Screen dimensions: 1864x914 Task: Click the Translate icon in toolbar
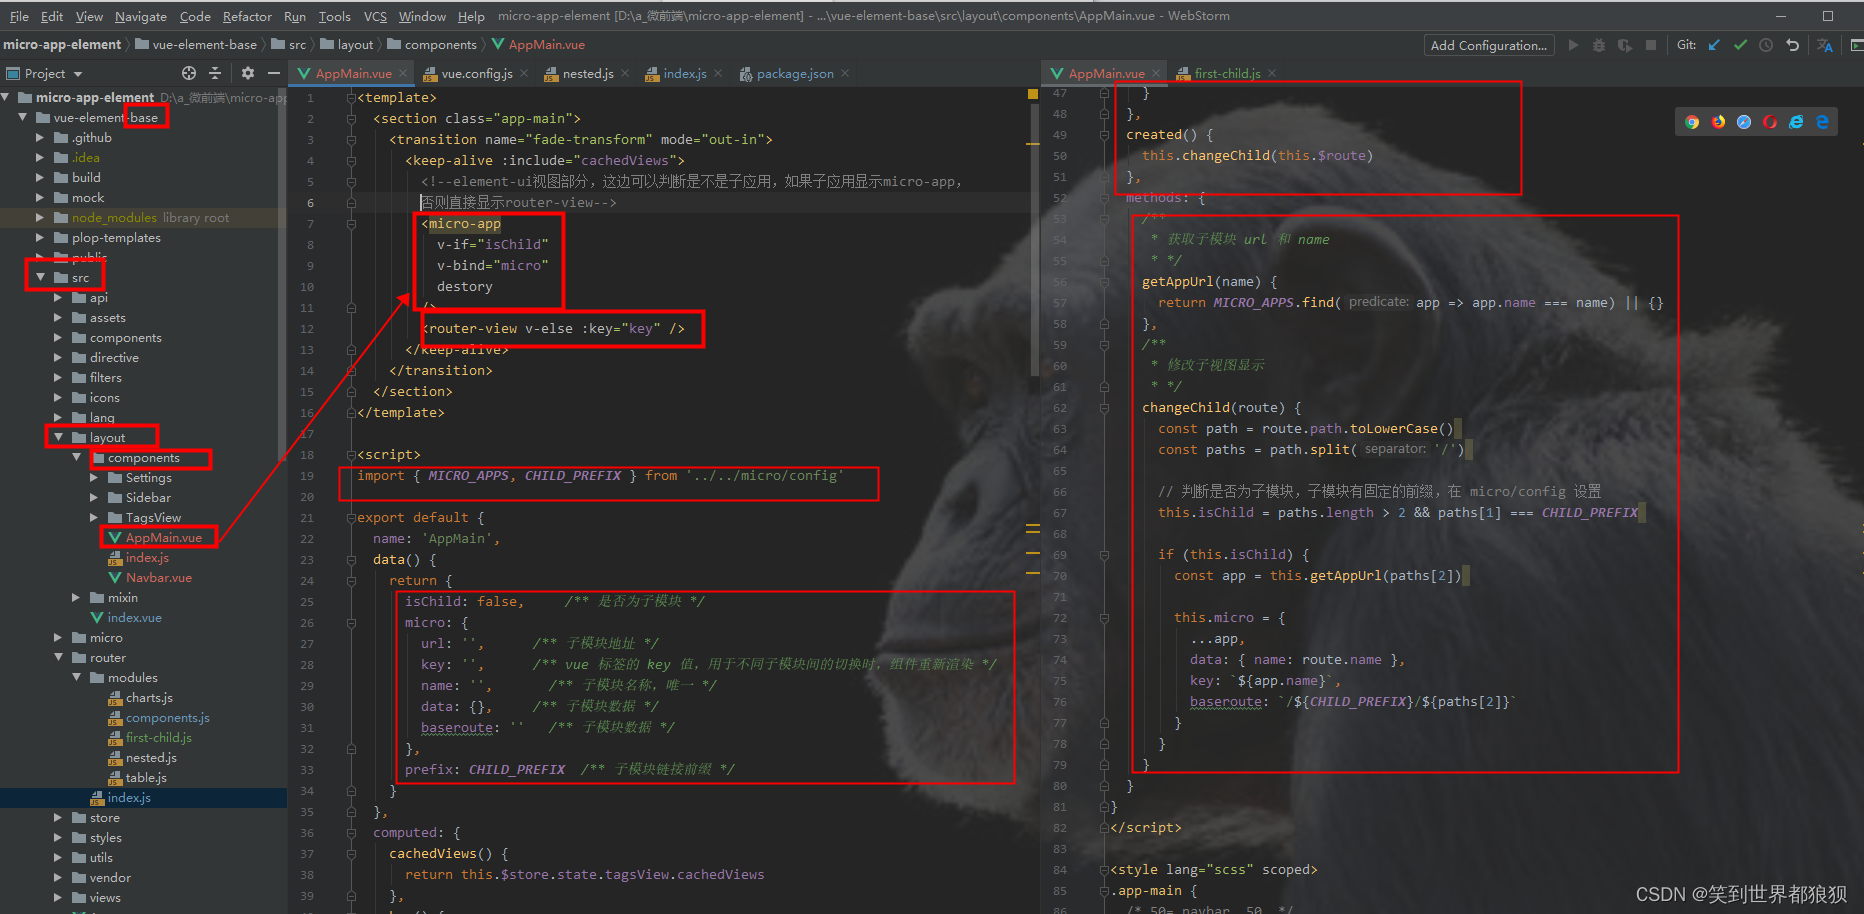1825,45
